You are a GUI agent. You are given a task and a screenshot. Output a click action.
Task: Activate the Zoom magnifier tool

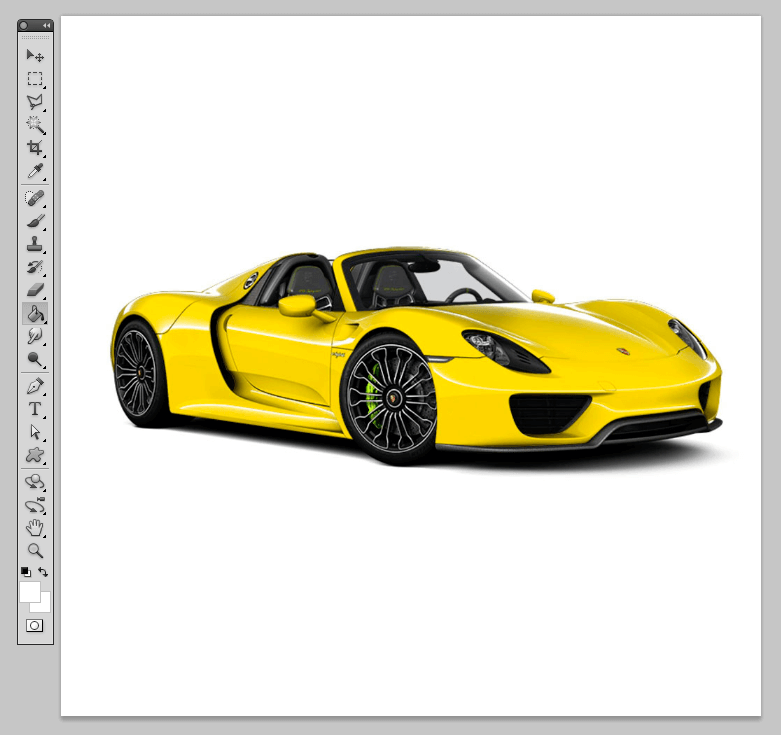point(35,550)
